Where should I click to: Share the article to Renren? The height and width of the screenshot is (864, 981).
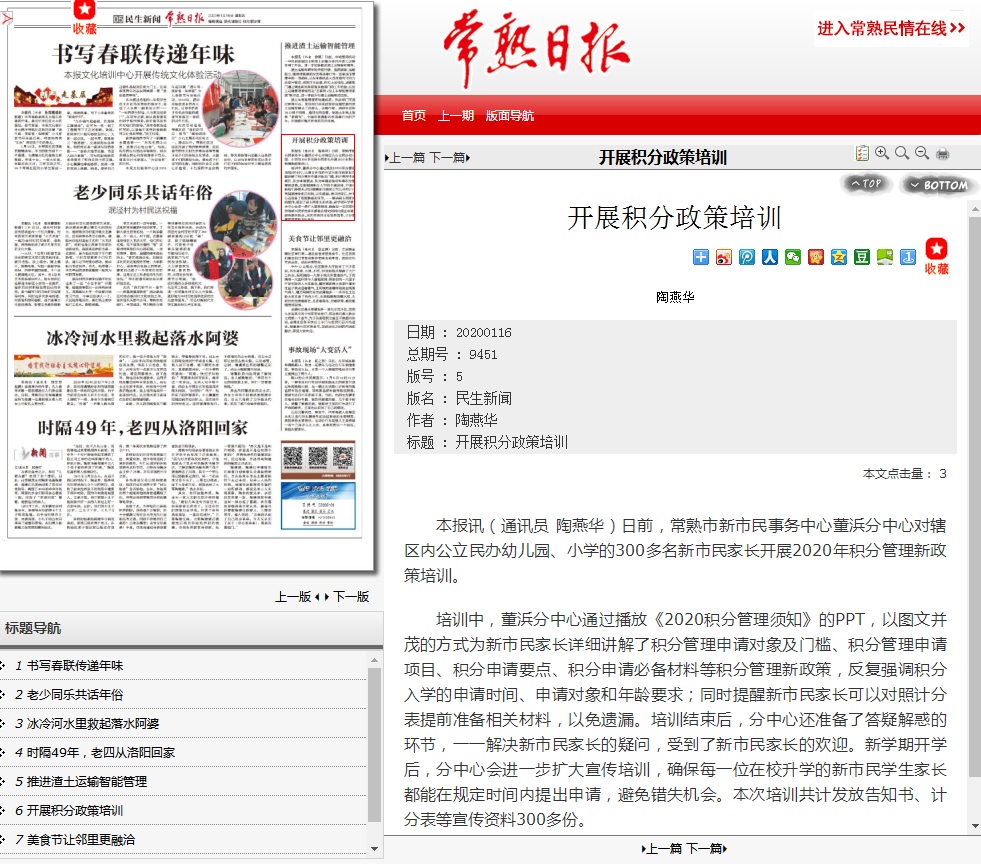pyautogui.click(x=770, y=257)
